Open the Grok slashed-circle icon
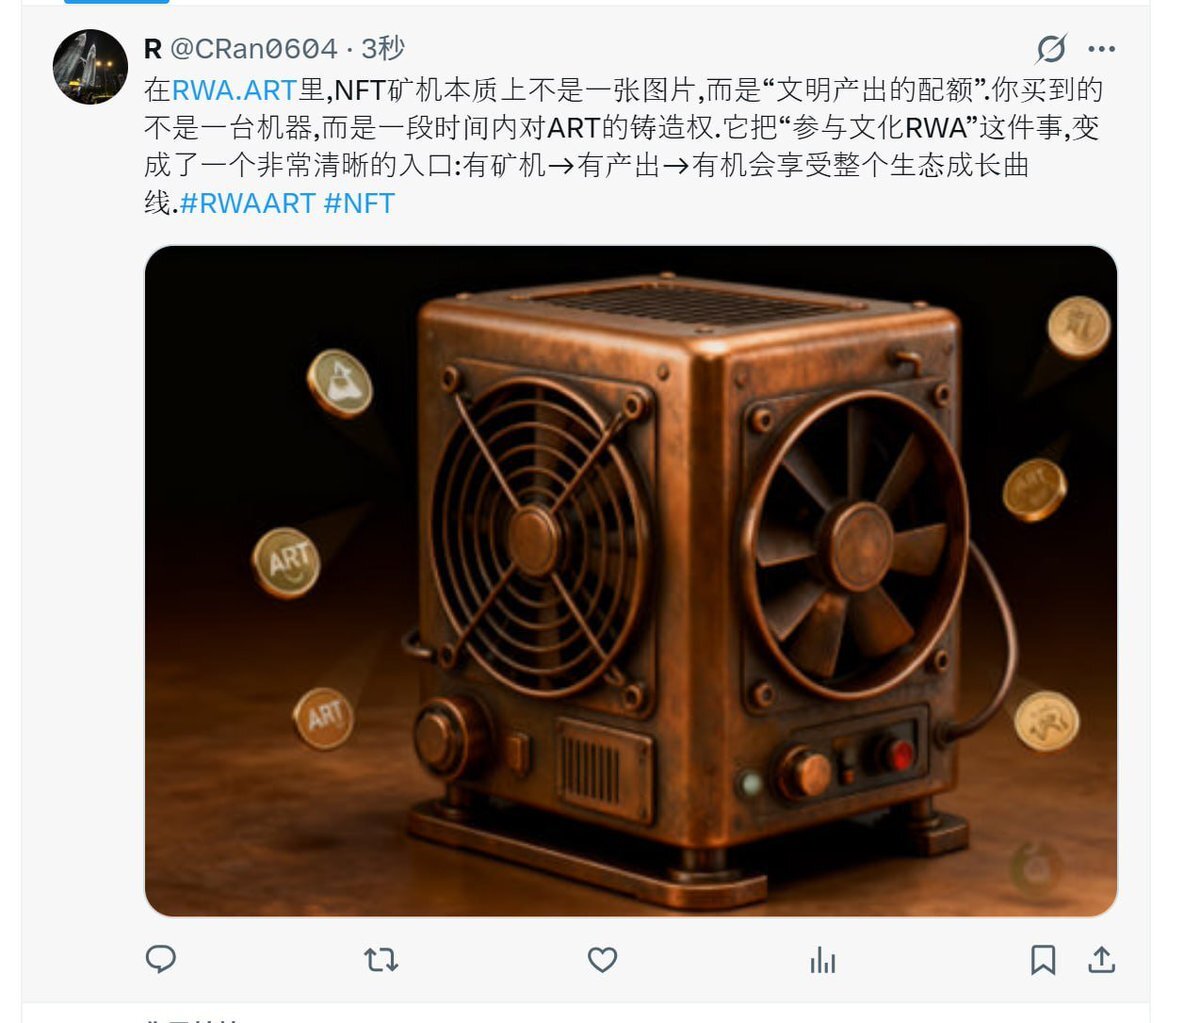The height and width of the screenshot is (1023, 1200). 1051,48
